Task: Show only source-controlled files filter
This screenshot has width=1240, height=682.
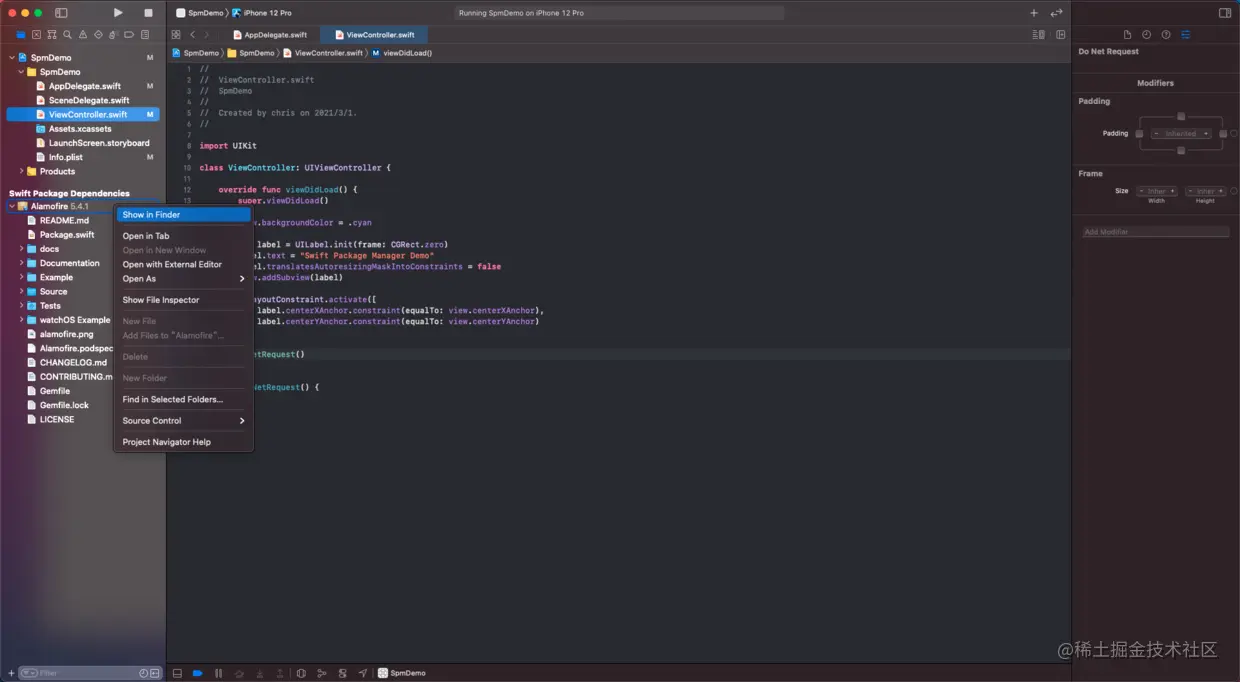Action: point(155,673)
